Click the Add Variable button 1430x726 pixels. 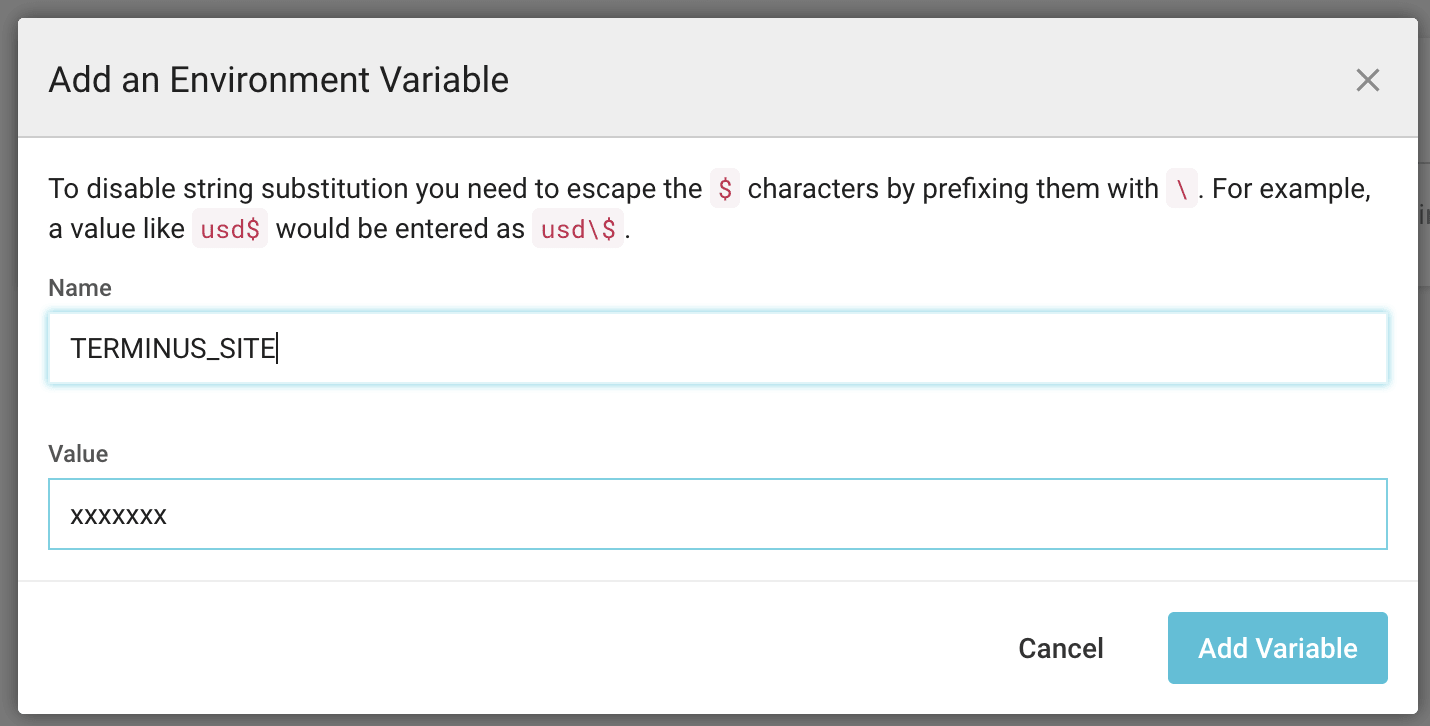[1277, 648]
